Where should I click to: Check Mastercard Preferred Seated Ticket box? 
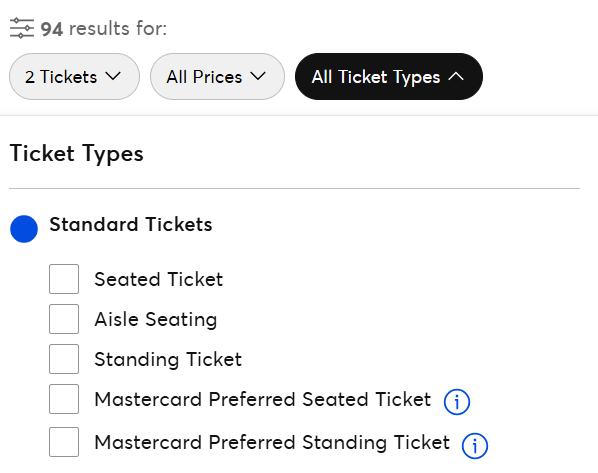(64, 399)
